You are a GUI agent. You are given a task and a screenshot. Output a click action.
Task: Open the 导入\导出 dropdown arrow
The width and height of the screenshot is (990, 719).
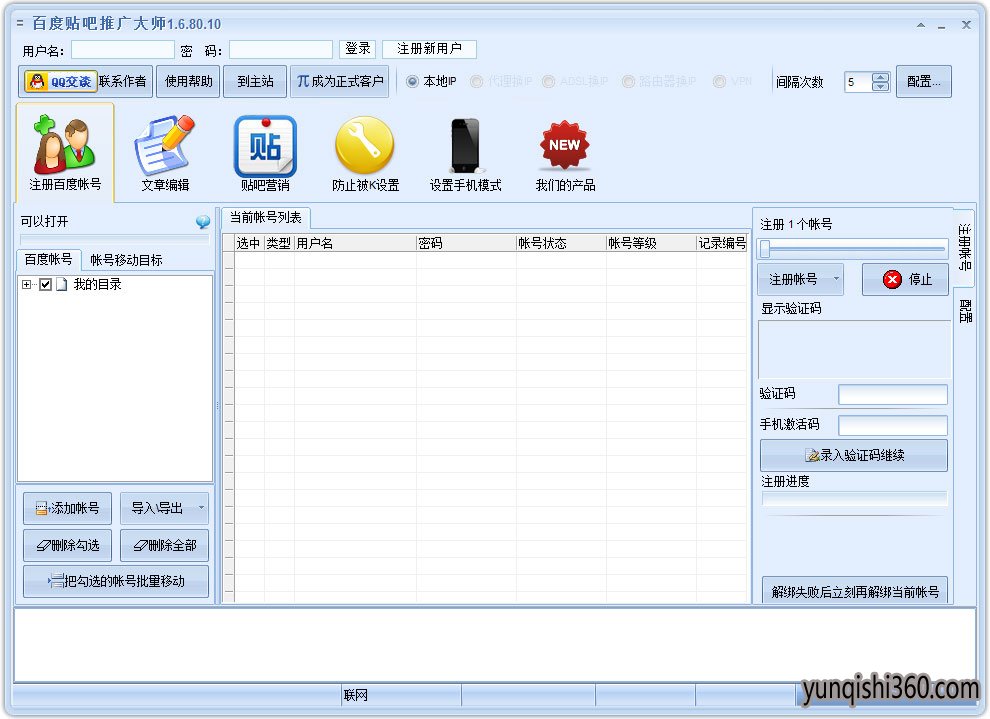pos(201,508)
